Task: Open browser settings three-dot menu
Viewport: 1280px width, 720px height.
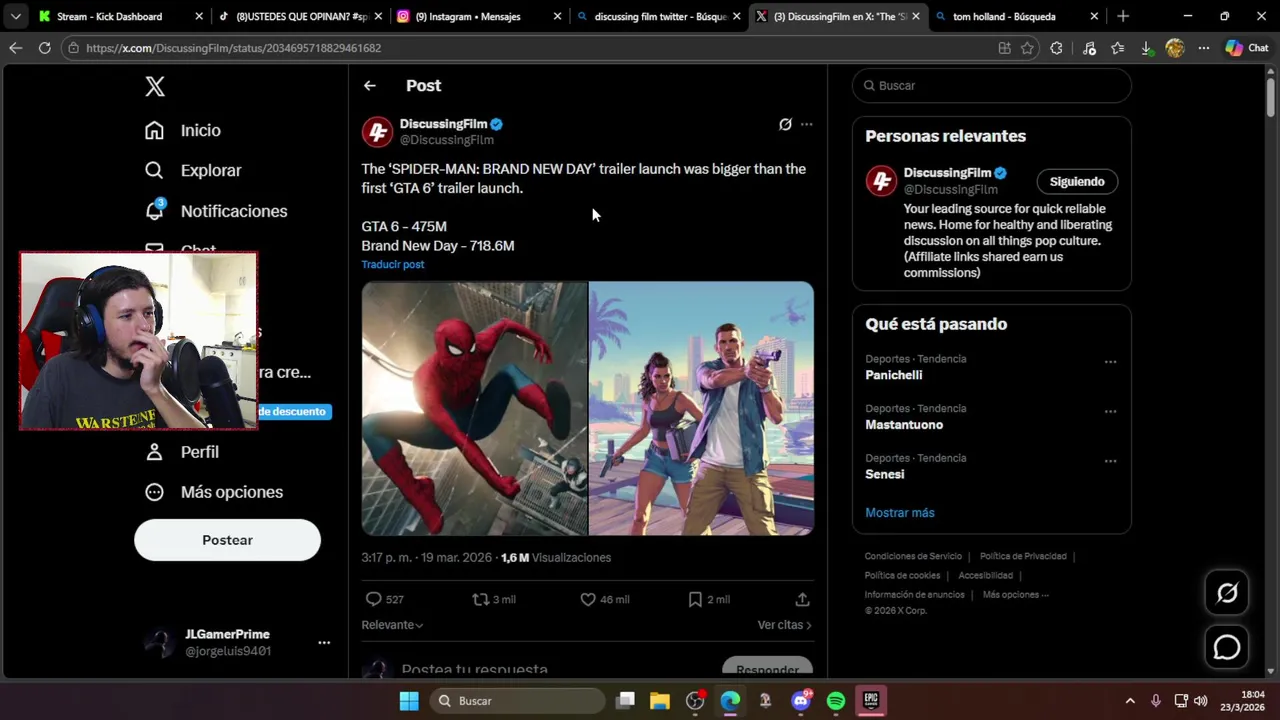Action: pos(1204,48)
